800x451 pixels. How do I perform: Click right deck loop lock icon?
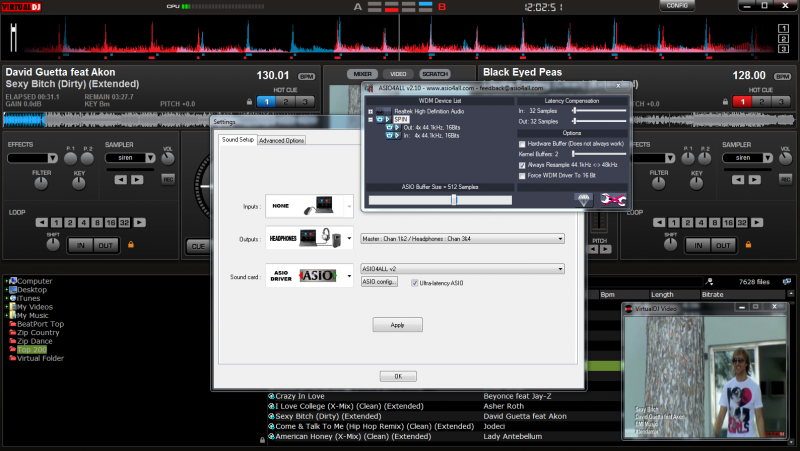(748, 244)
